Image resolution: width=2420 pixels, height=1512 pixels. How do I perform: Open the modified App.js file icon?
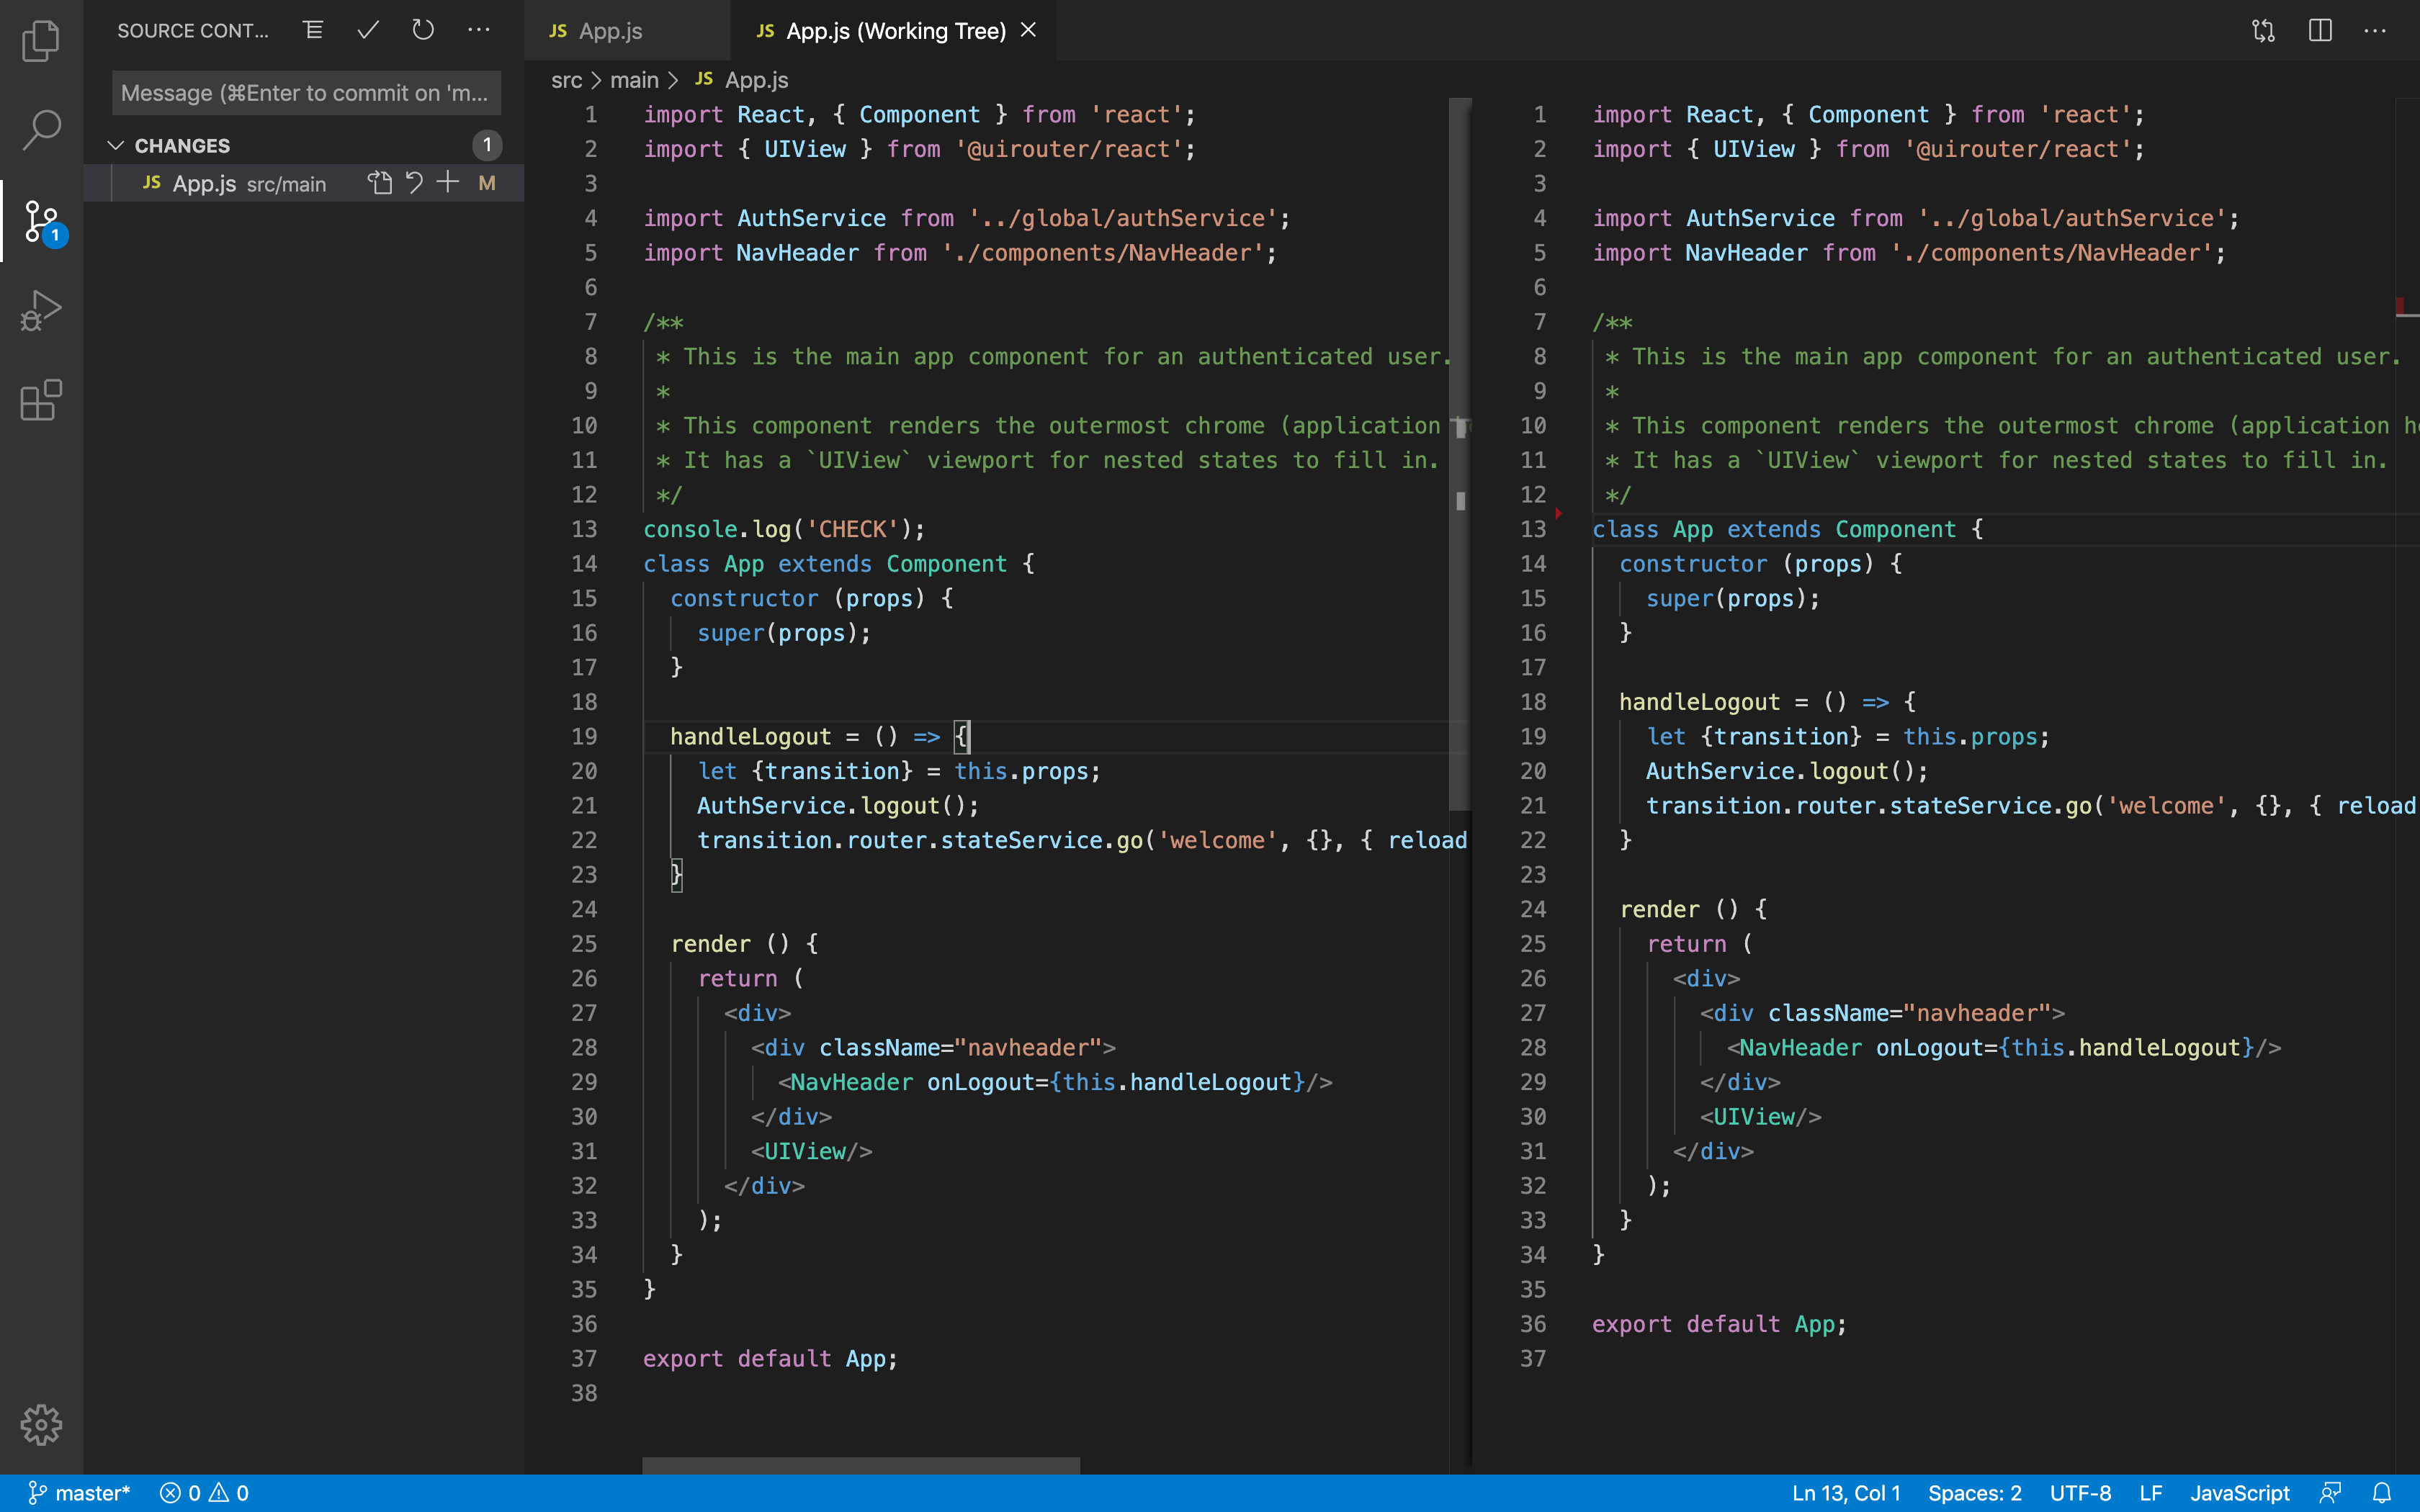380,182
